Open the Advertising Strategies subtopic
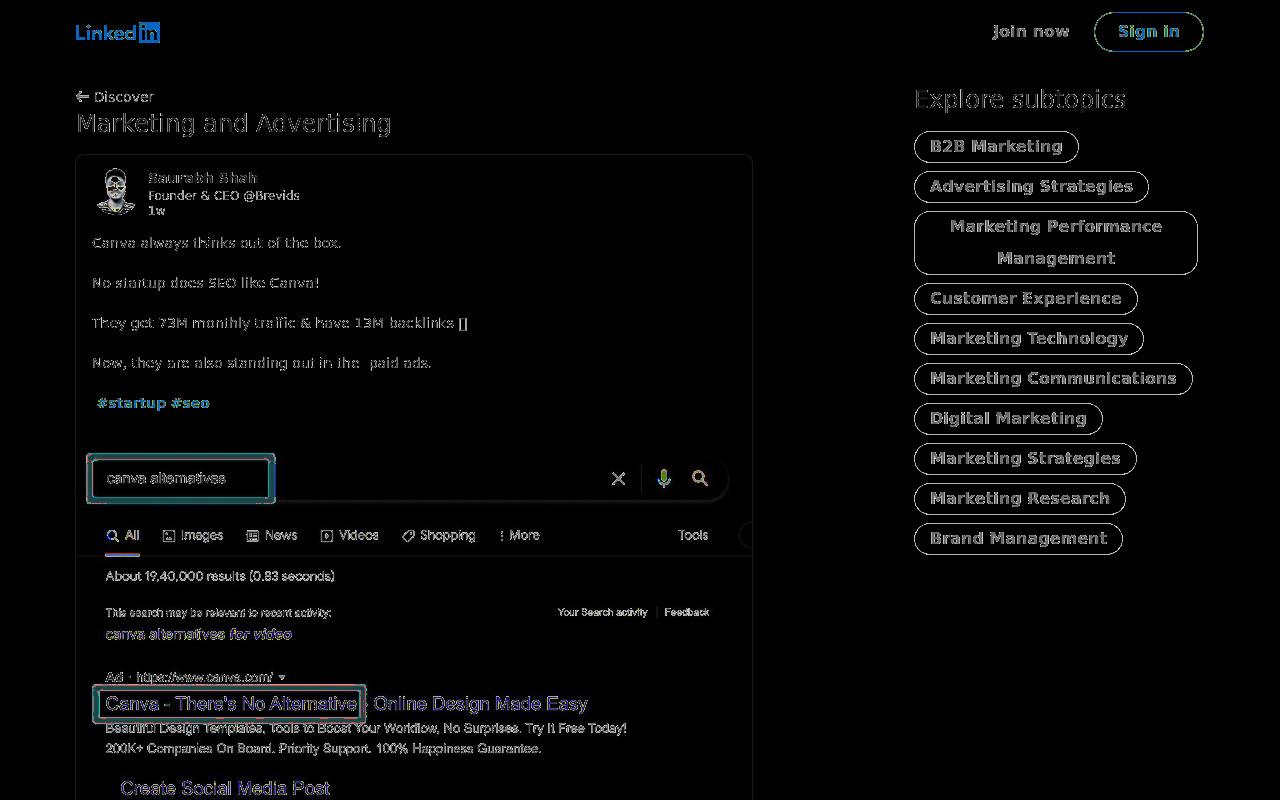1280x800 pixels. tap(1031, 186)
